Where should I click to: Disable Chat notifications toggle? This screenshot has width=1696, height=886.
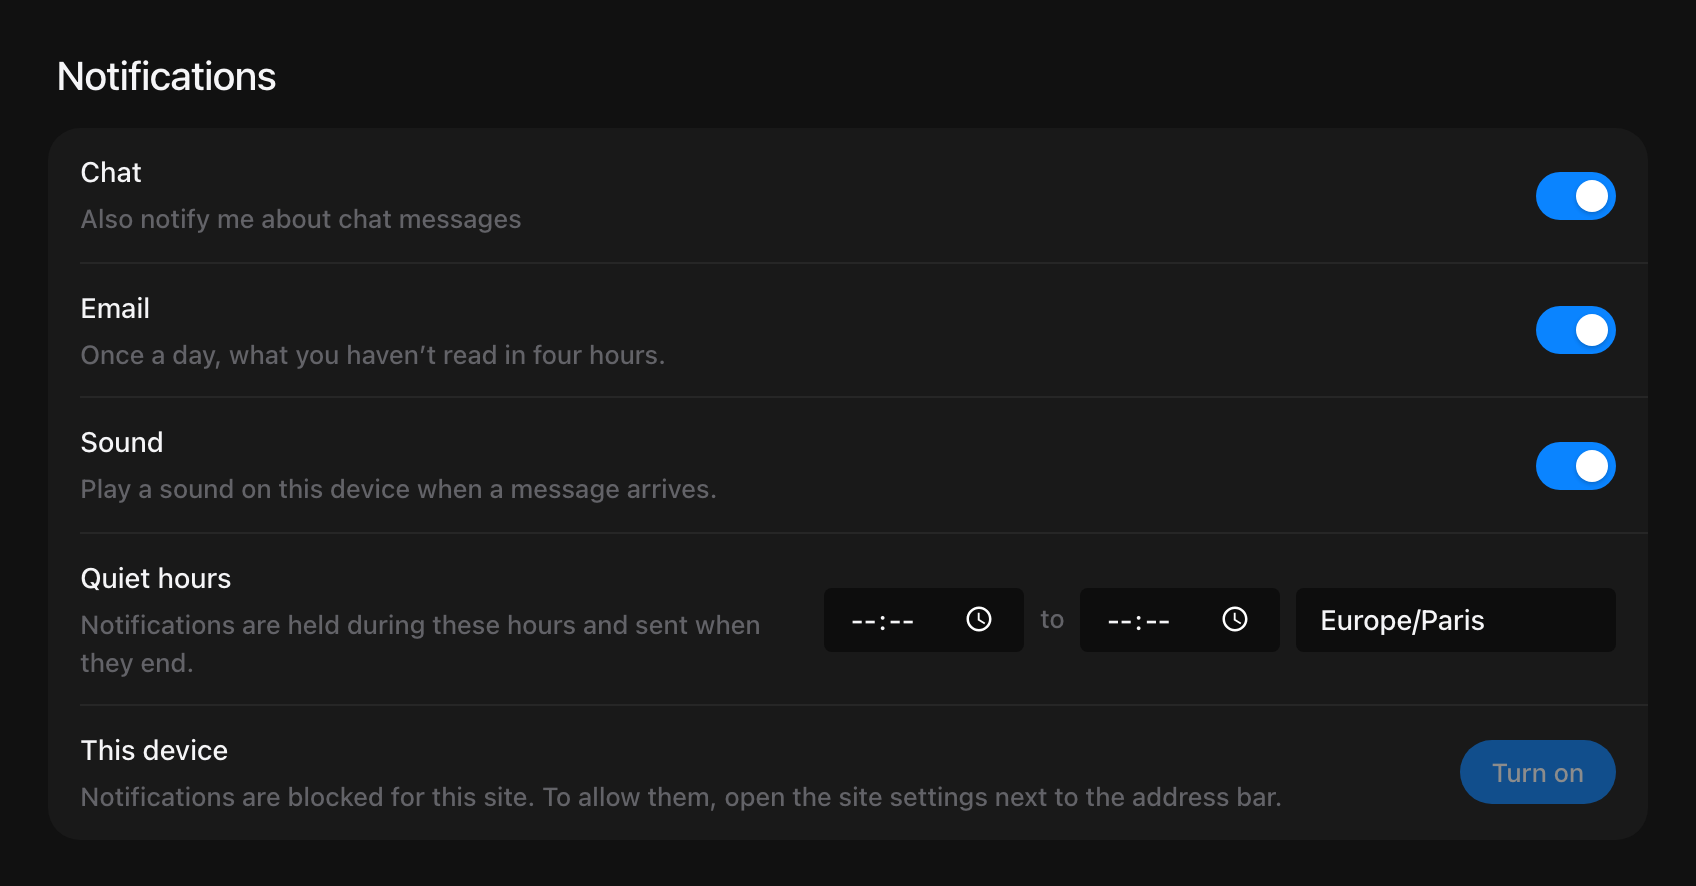[1575, 196]
